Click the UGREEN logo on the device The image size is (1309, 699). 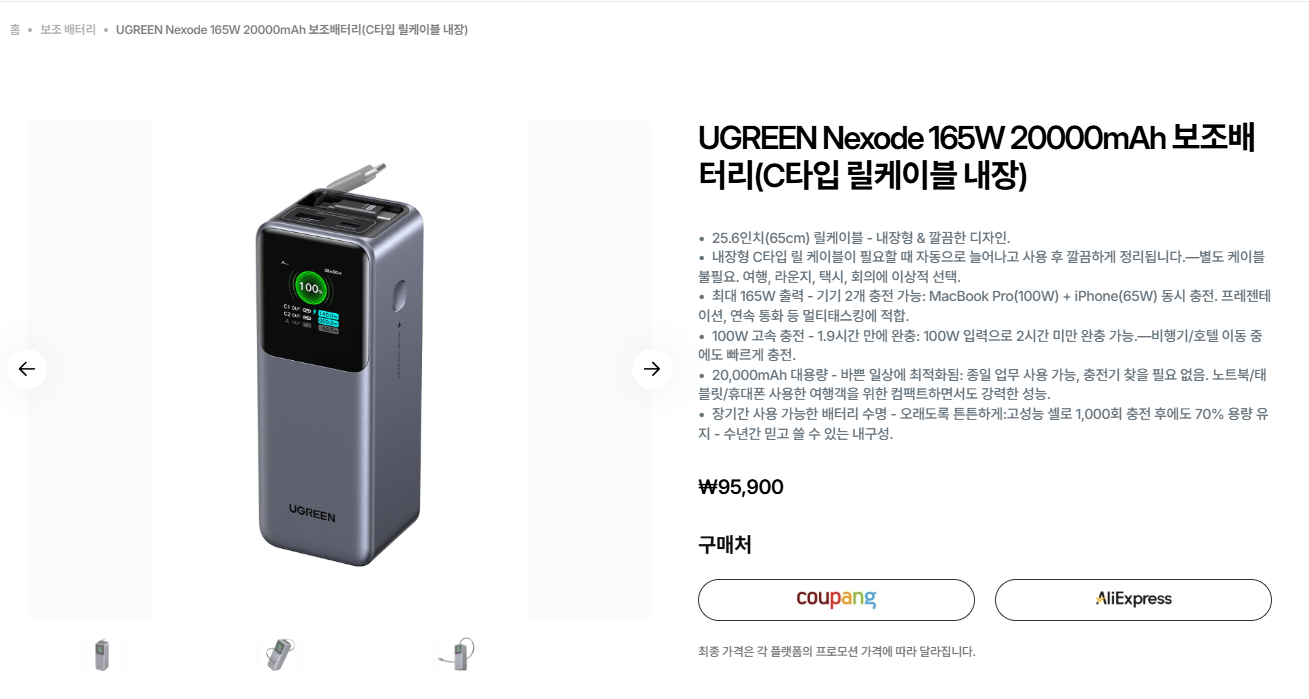point(313,516)
